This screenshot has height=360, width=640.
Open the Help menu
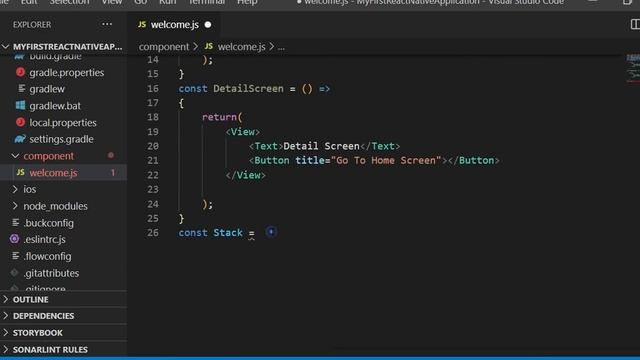pyautogui.click(x=247, y=2)
